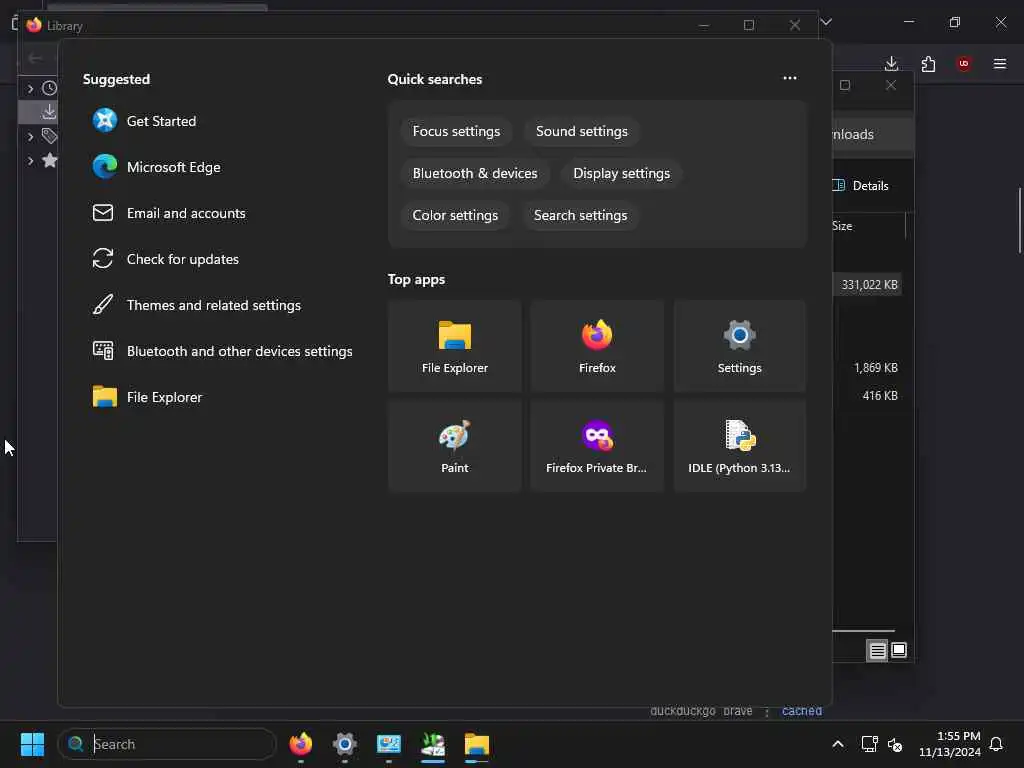Launch IDLE Python tile in Top apps
The width and height of the screenshot is (1024, 768).
pyautogui.click(x=739, y=446)
